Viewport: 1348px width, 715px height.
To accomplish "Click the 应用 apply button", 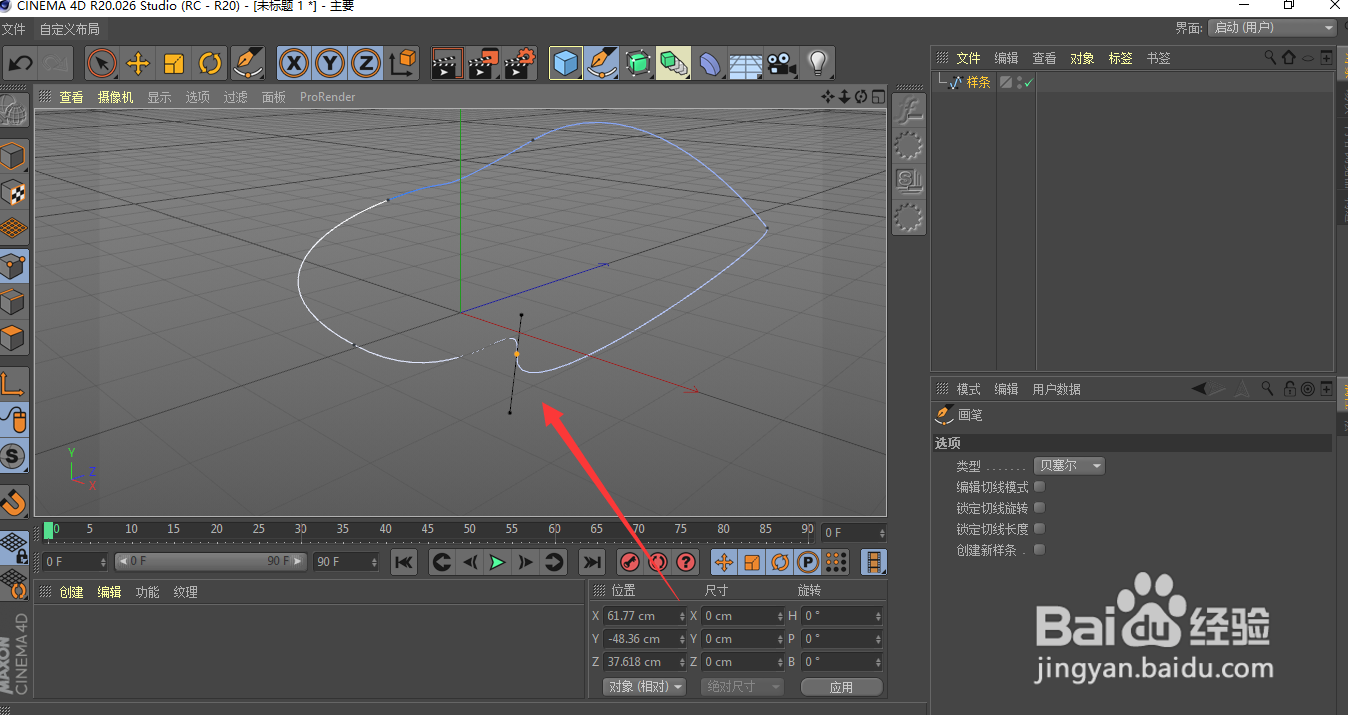I will pos(841,687).
